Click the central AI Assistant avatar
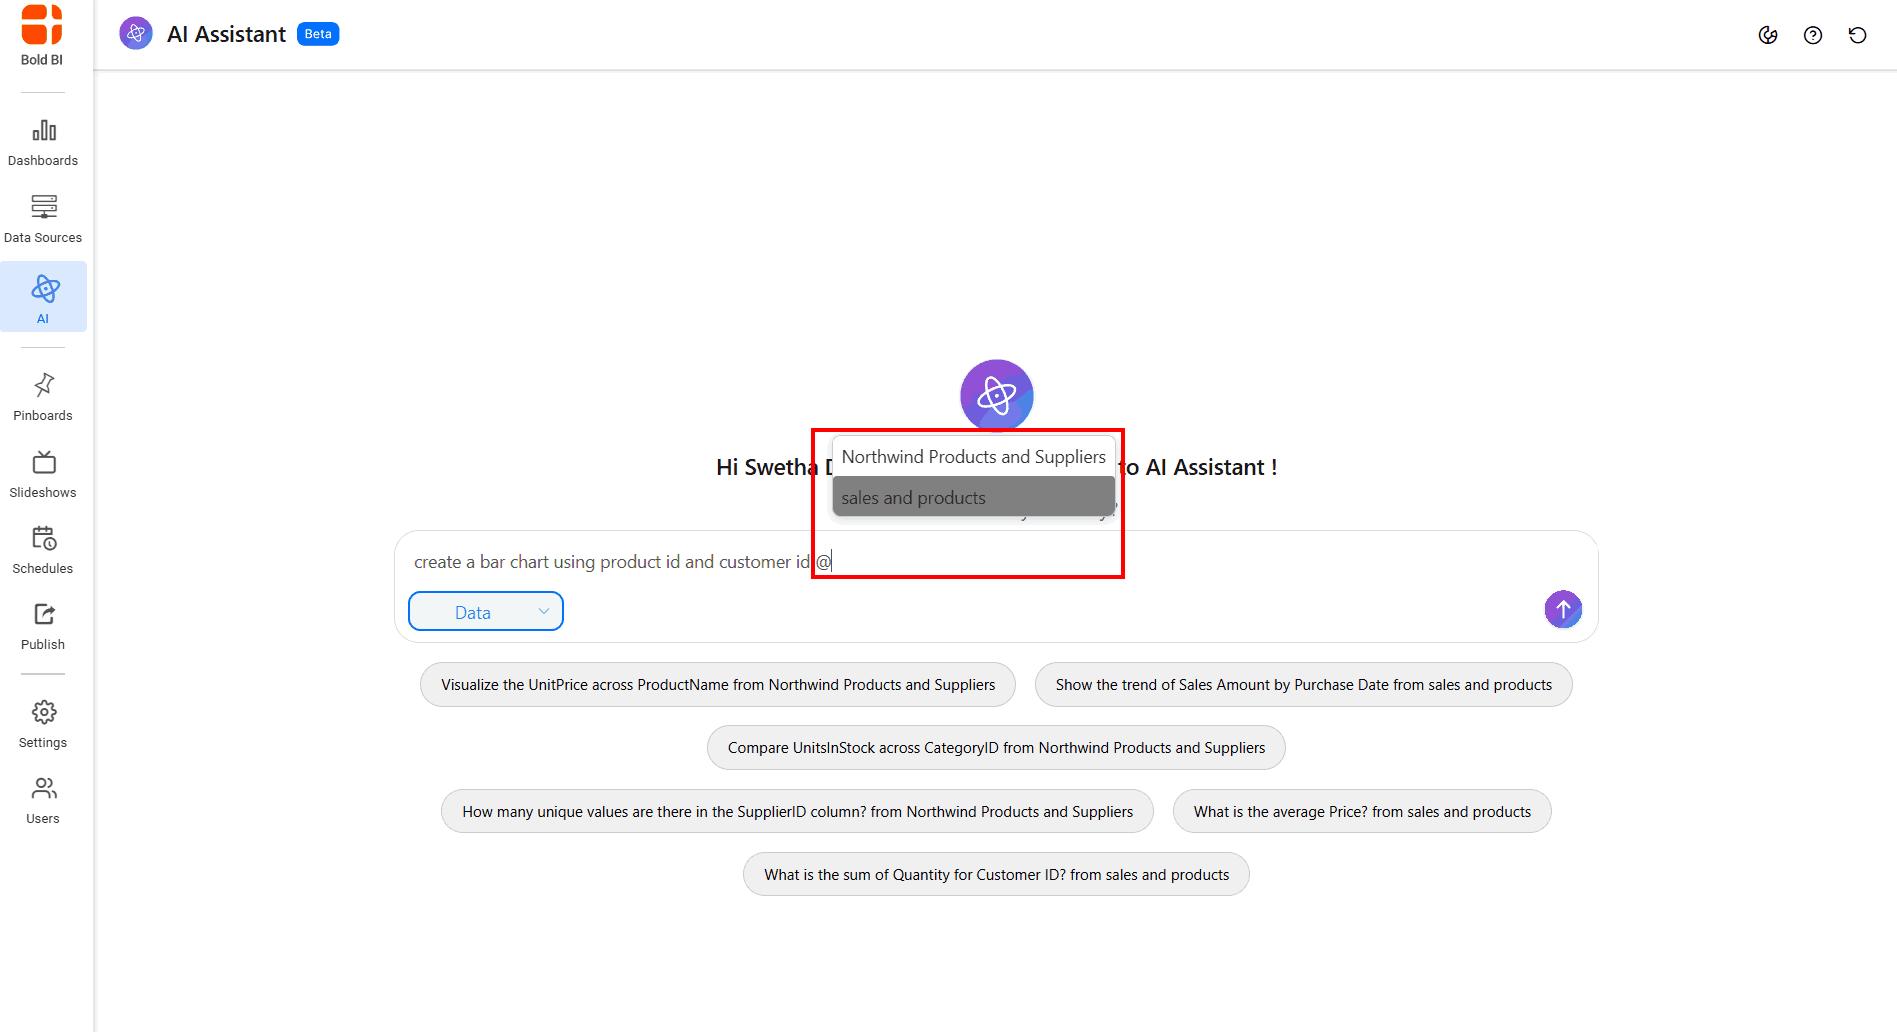Image resolution: width=1897 pixels, height=1032 pixels. [x=997, y=396]
